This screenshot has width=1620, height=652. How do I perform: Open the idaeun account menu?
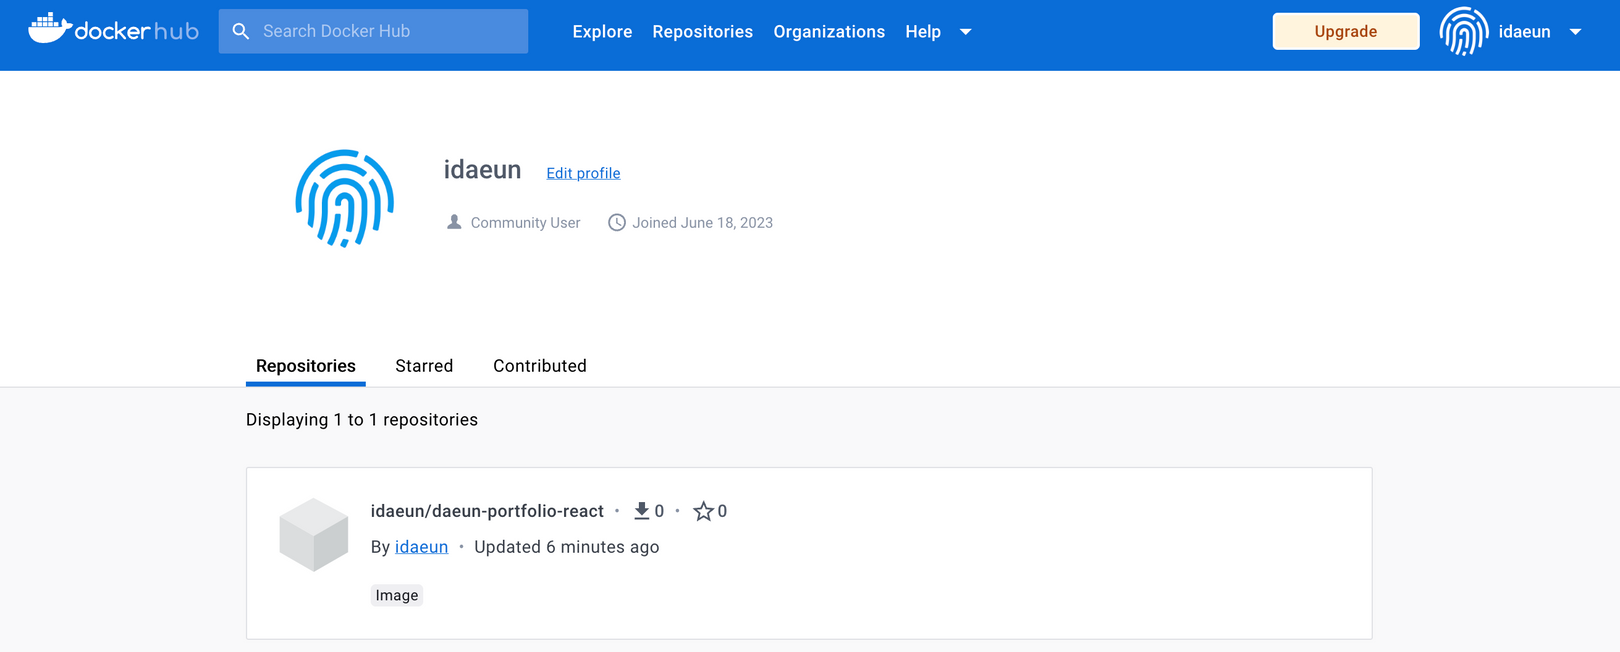(1524, 32)
